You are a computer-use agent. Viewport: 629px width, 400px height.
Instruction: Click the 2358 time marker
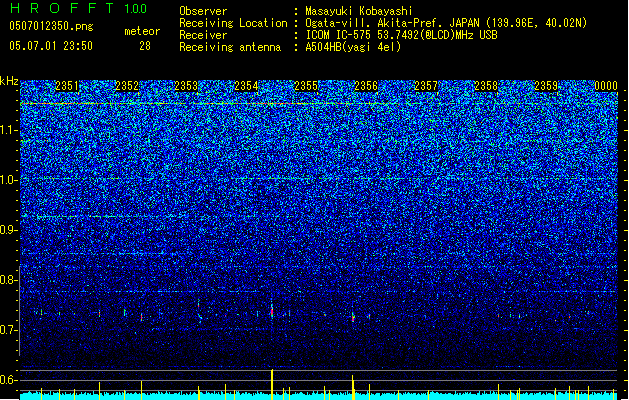(x=486, y=86)
